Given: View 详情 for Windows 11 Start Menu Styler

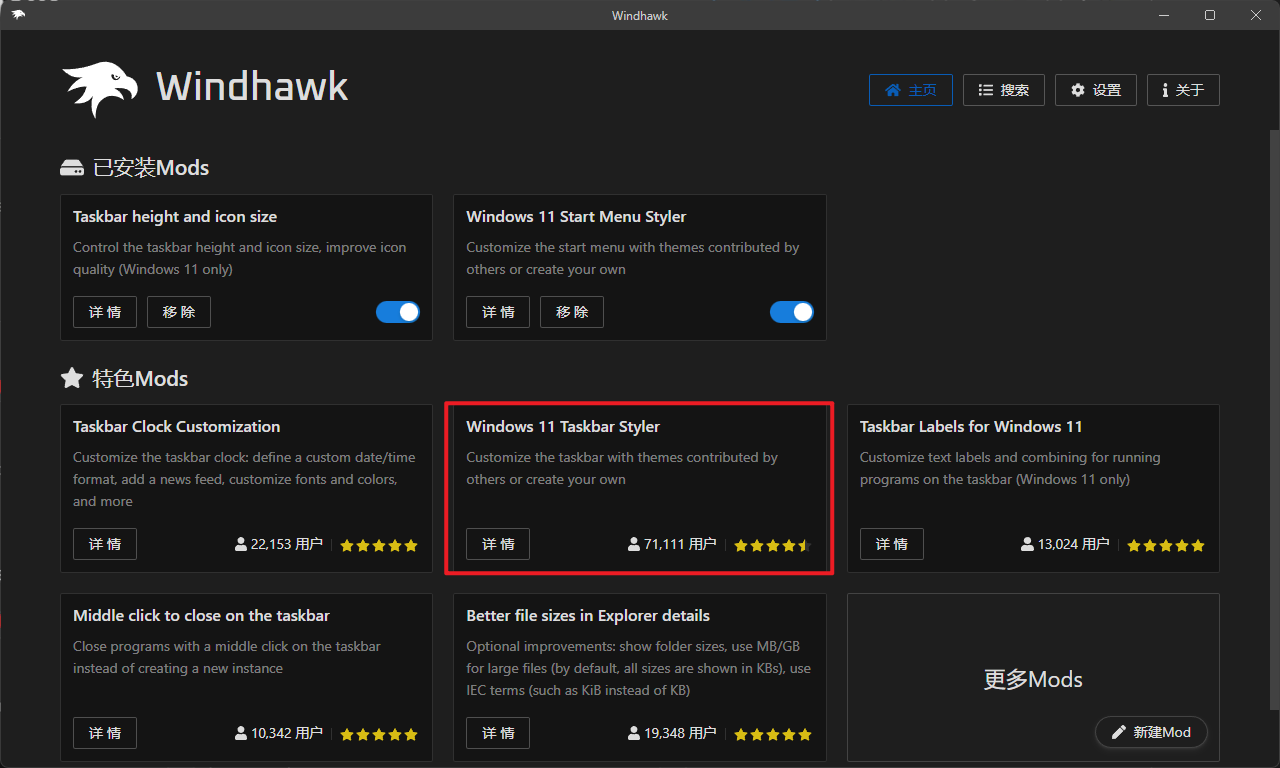Looking at the screenshot, I should tap(498, 312).
